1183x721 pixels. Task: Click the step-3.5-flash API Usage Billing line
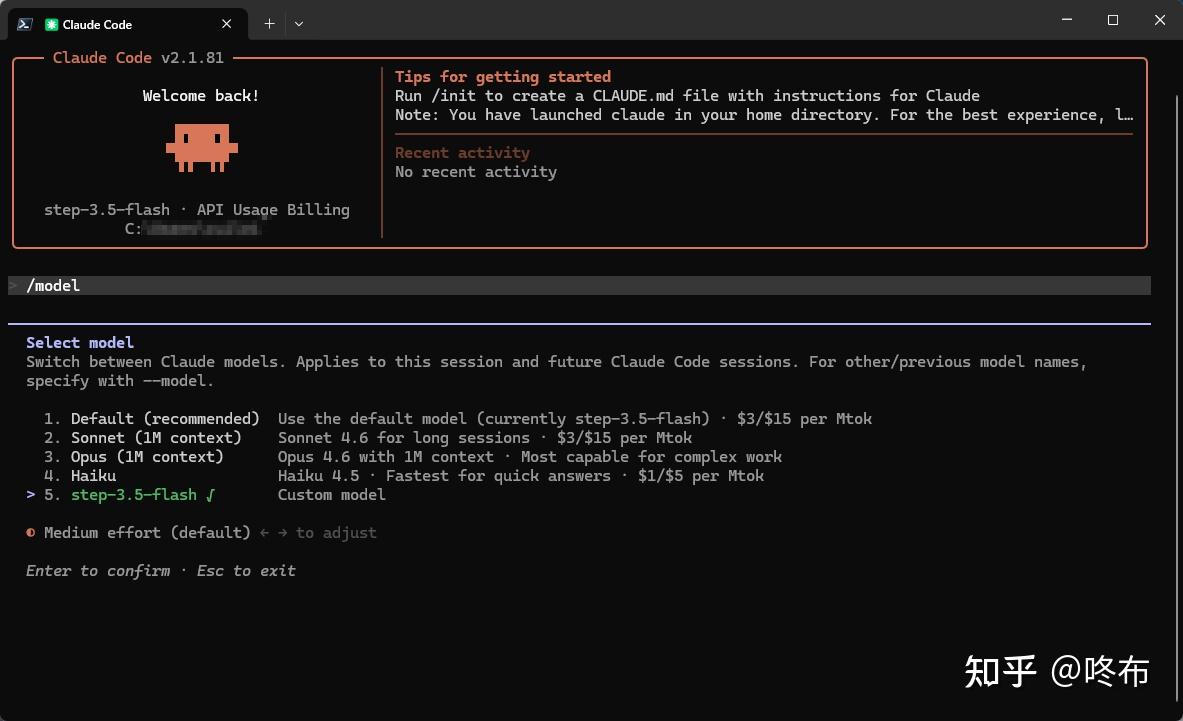(x=197, y=210)
